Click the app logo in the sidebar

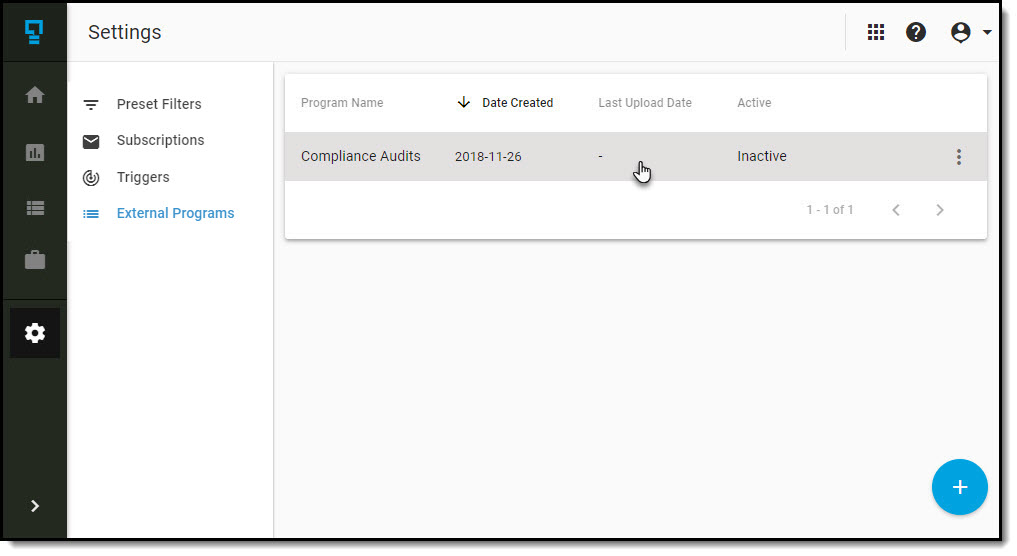pyautogui.click(x=34, y=32)
